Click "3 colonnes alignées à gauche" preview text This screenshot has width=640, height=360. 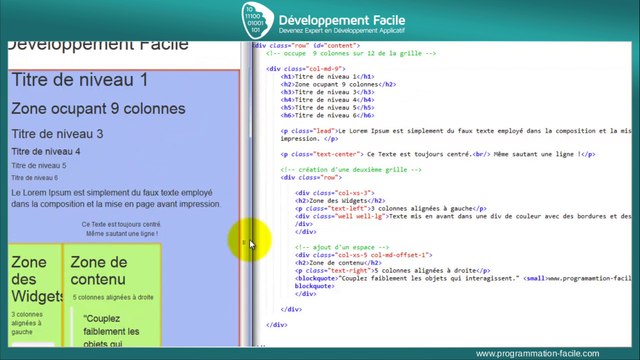click(27, 323)
